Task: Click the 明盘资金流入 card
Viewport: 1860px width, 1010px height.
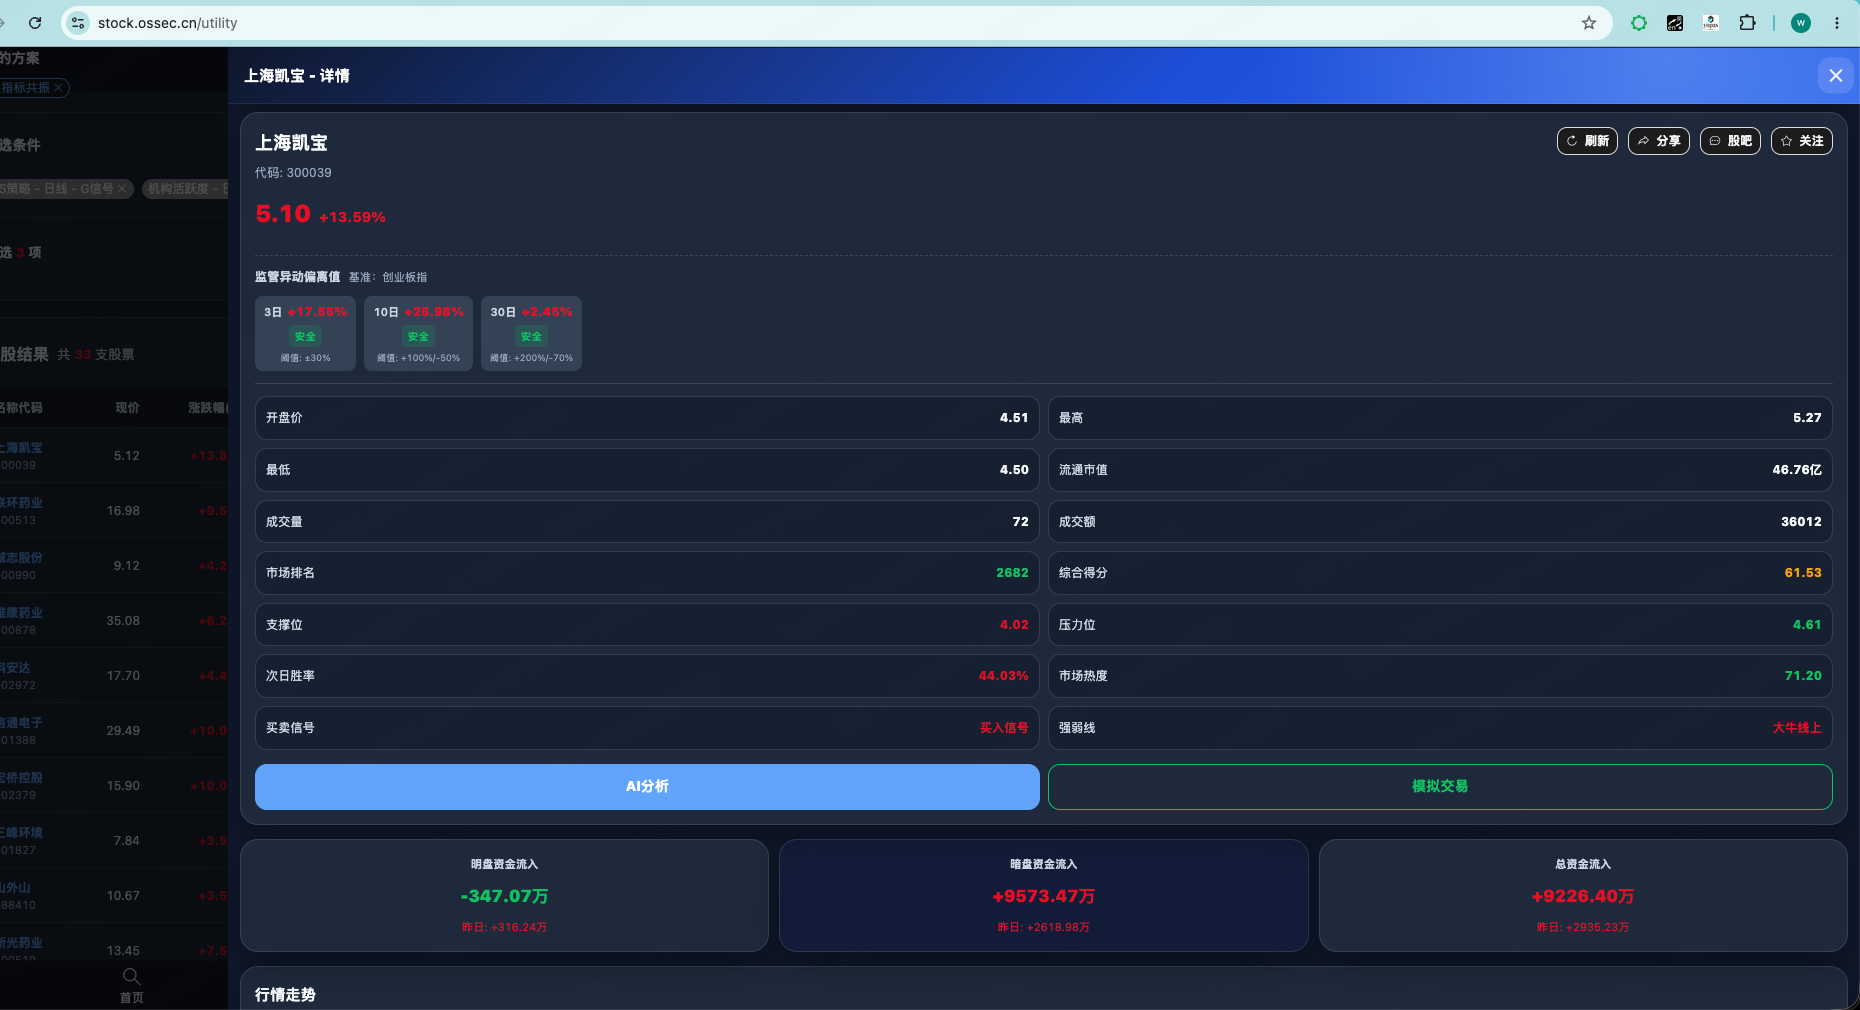Action: (x=504, y=895)
